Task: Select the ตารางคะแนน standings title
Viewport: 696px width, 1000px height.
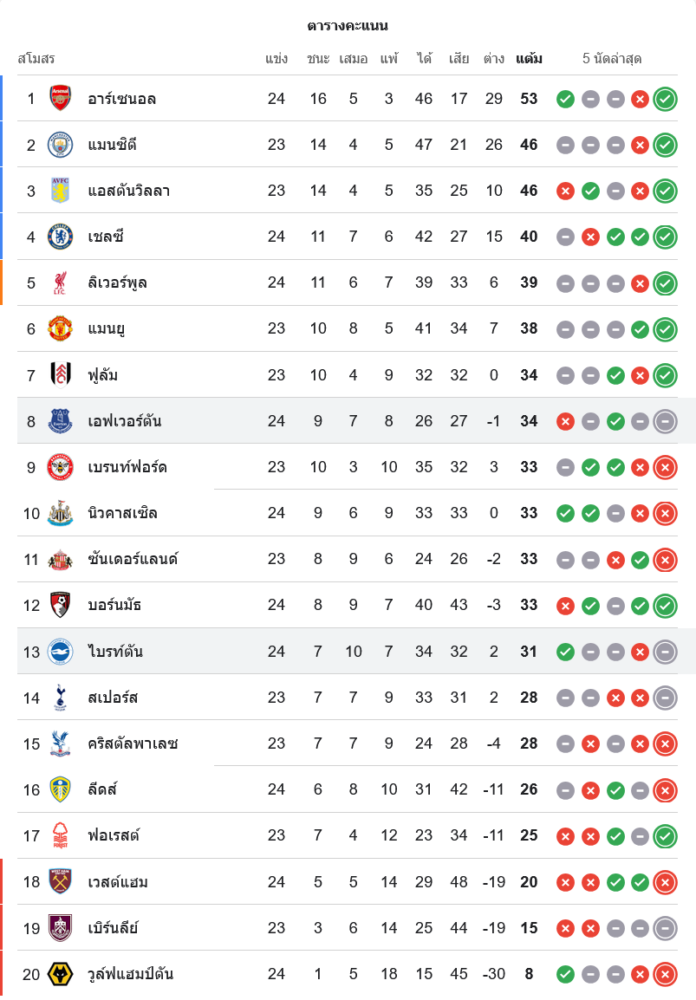Action: [348, 25]
